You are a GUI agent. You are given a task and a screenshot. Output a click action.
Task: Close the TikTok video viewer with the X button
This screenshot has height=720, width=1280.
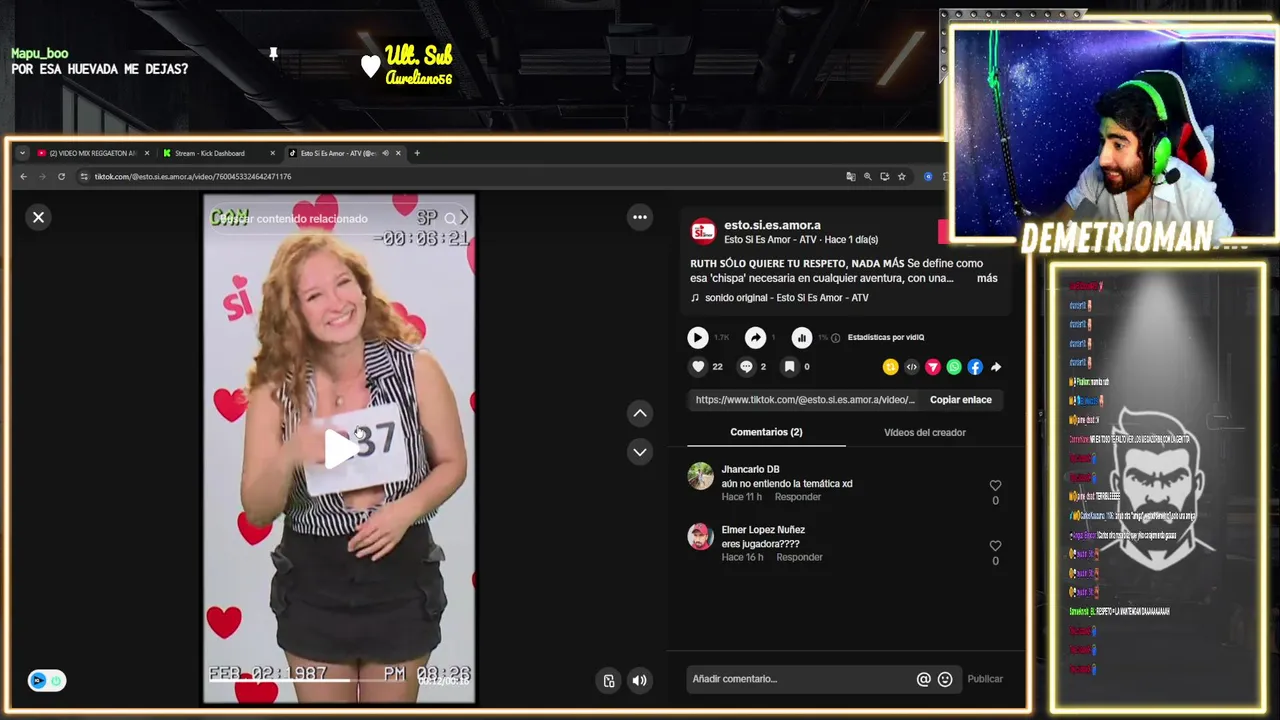(38, 217)
